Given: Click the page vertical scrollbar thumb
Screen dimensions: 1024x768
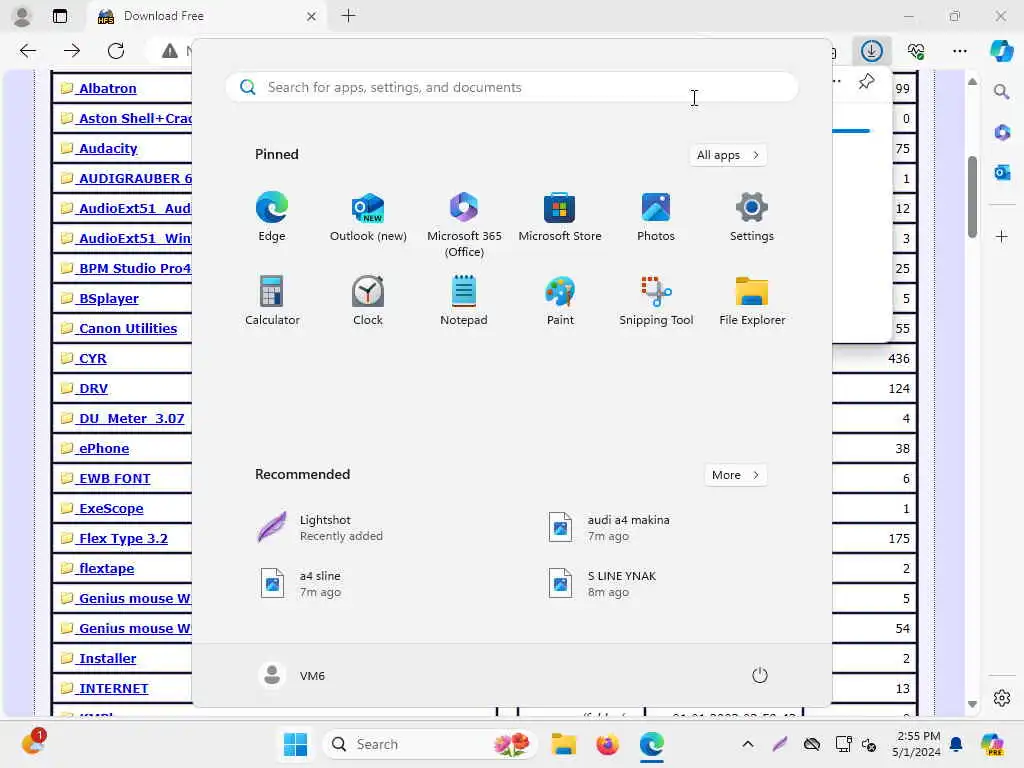Looking at the screenshot, I should pyautogui.click(x=972, y=196).
